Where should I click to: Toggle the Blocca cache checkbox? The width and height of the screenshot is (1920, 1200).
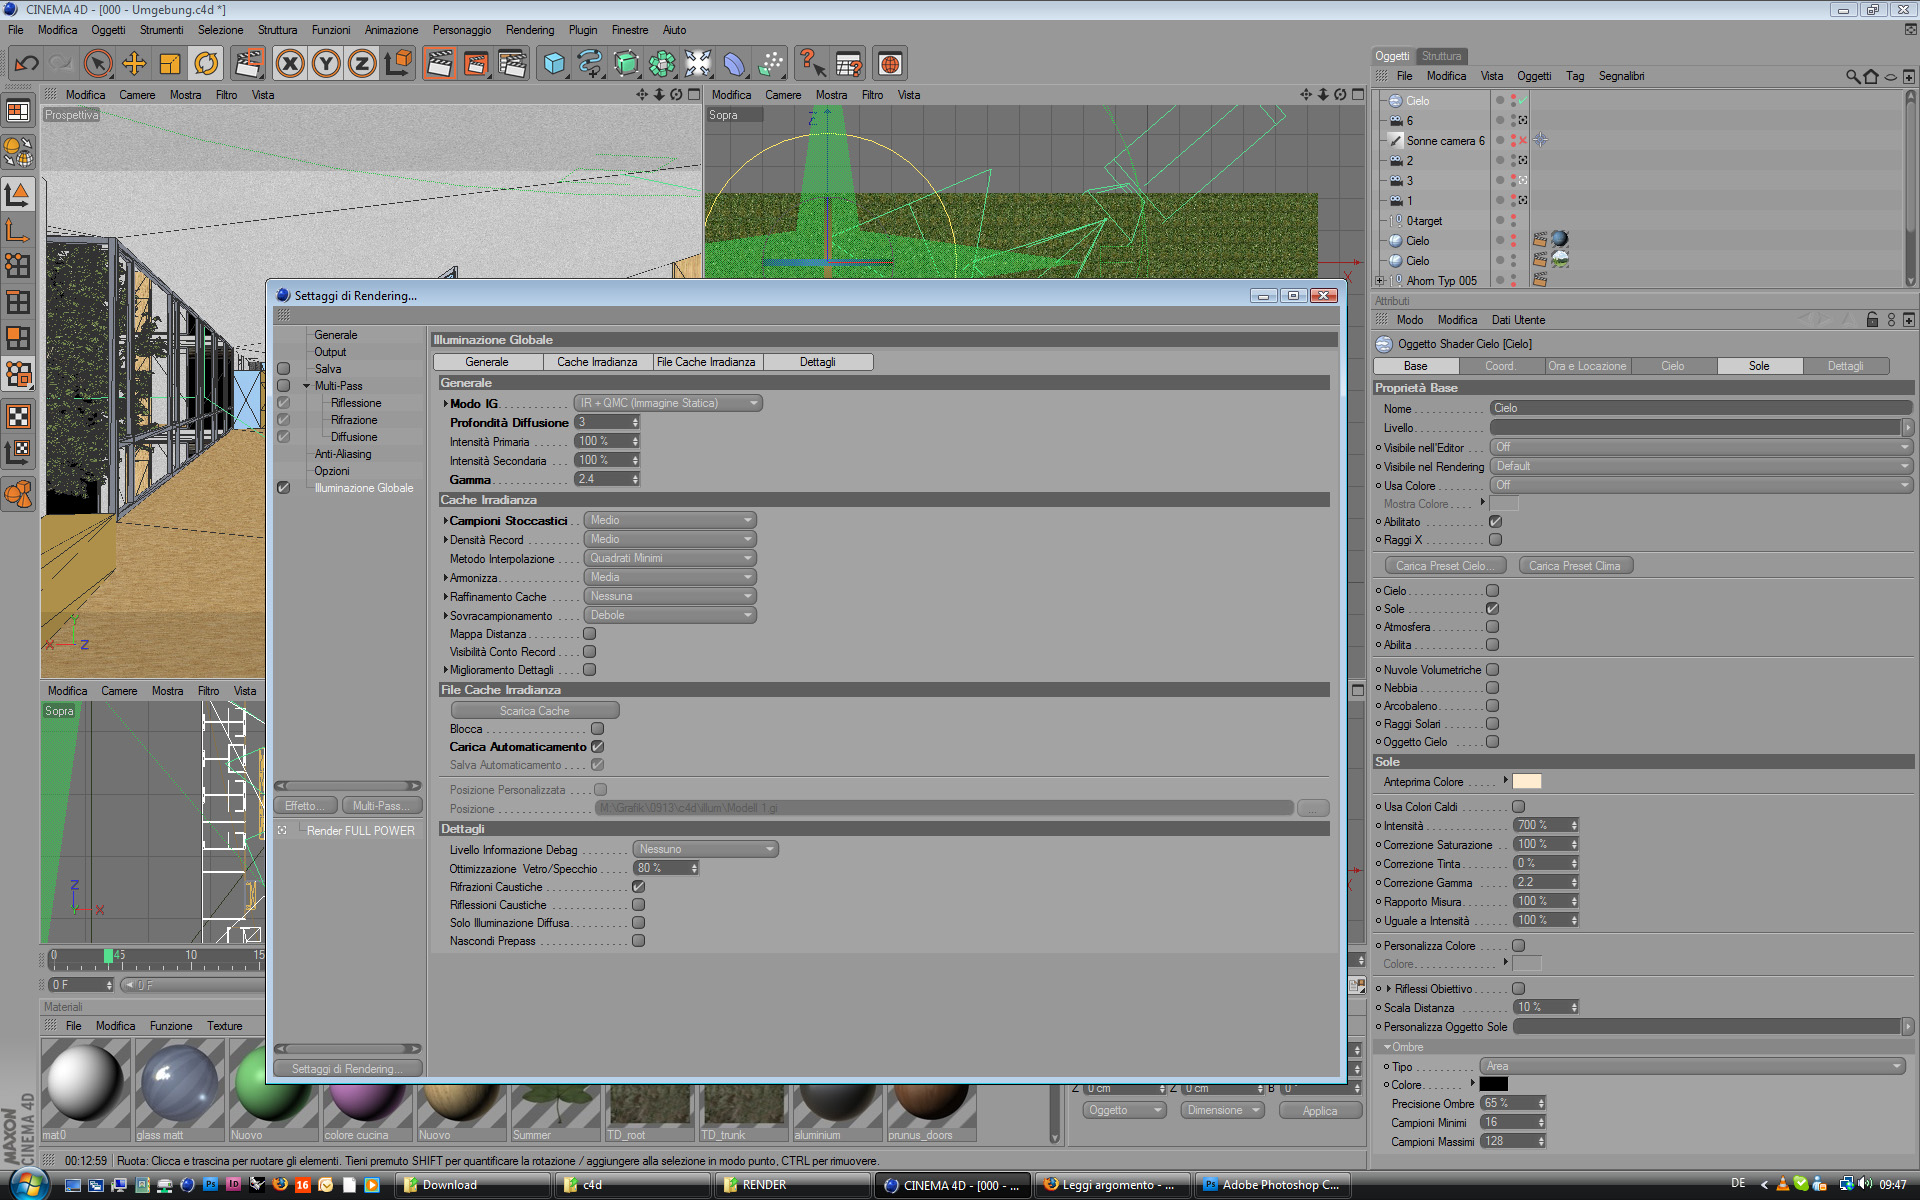pyautogui.click(x=597, y=729)
